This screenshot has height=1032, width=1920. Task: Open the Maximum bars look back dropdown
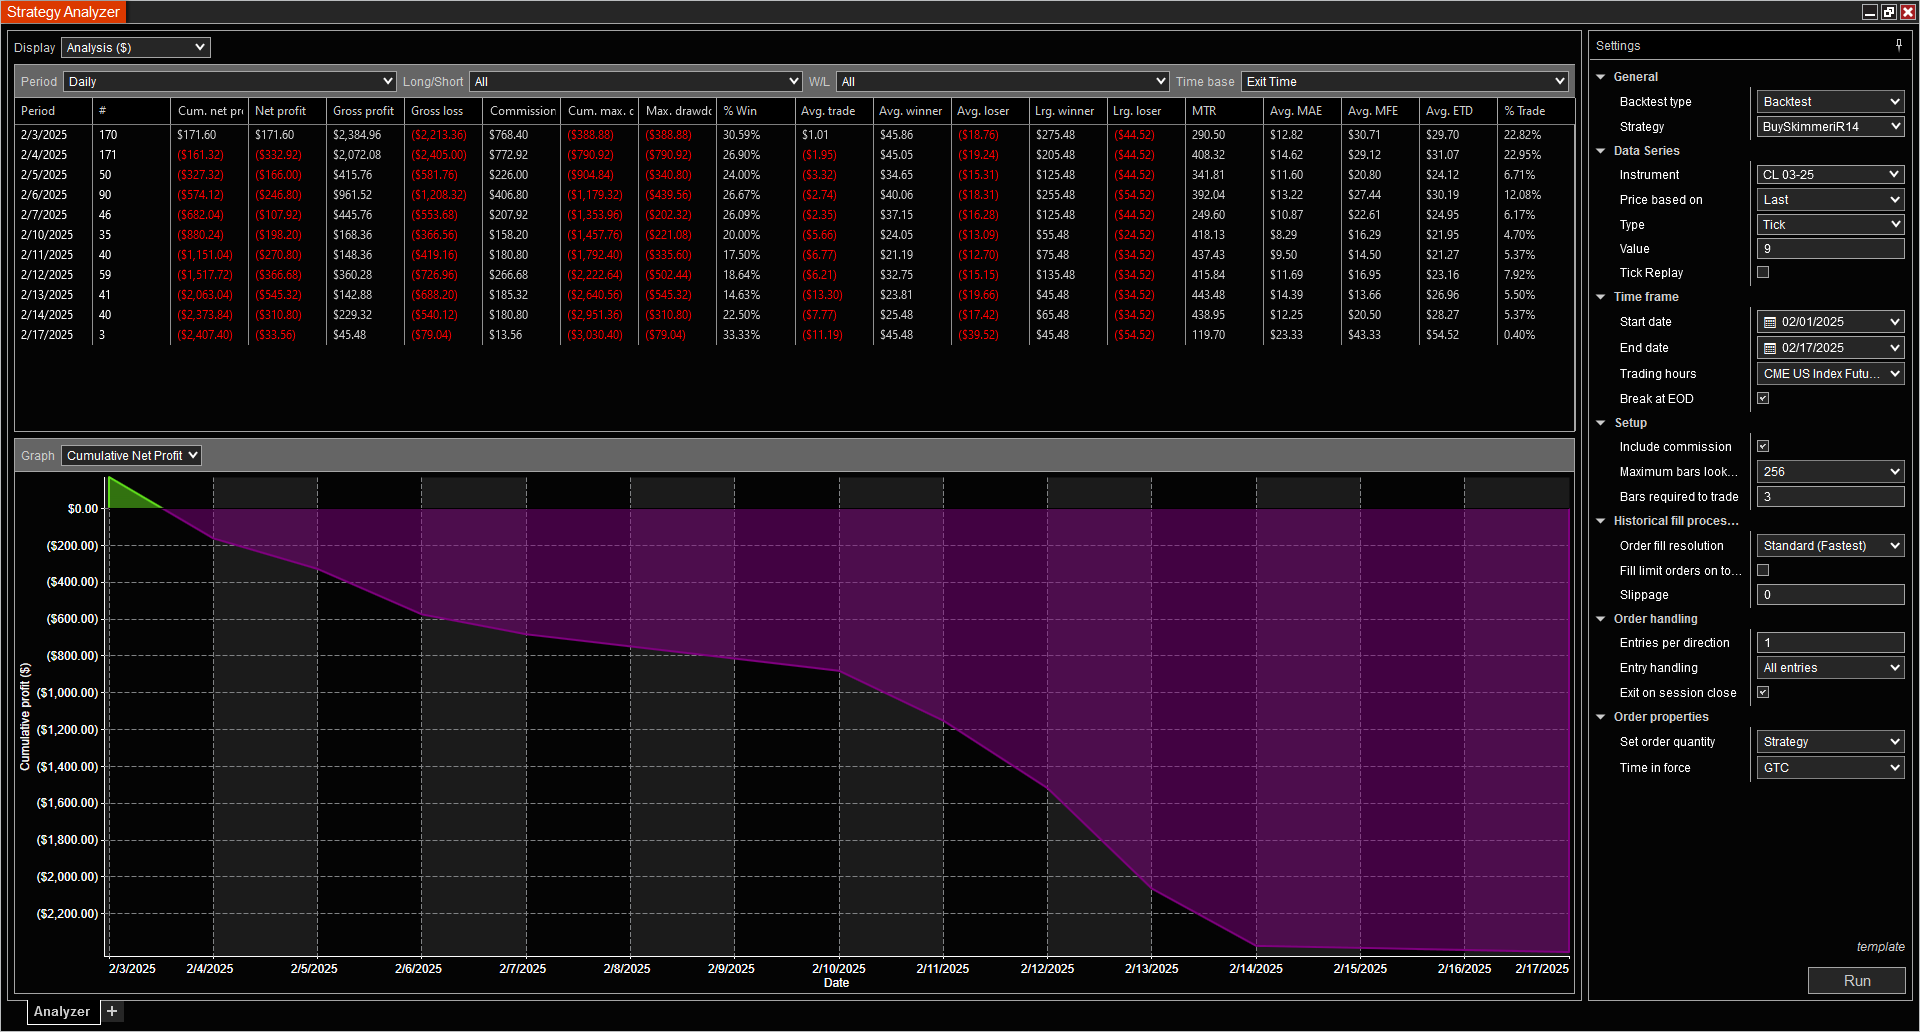click(1830, 472)
